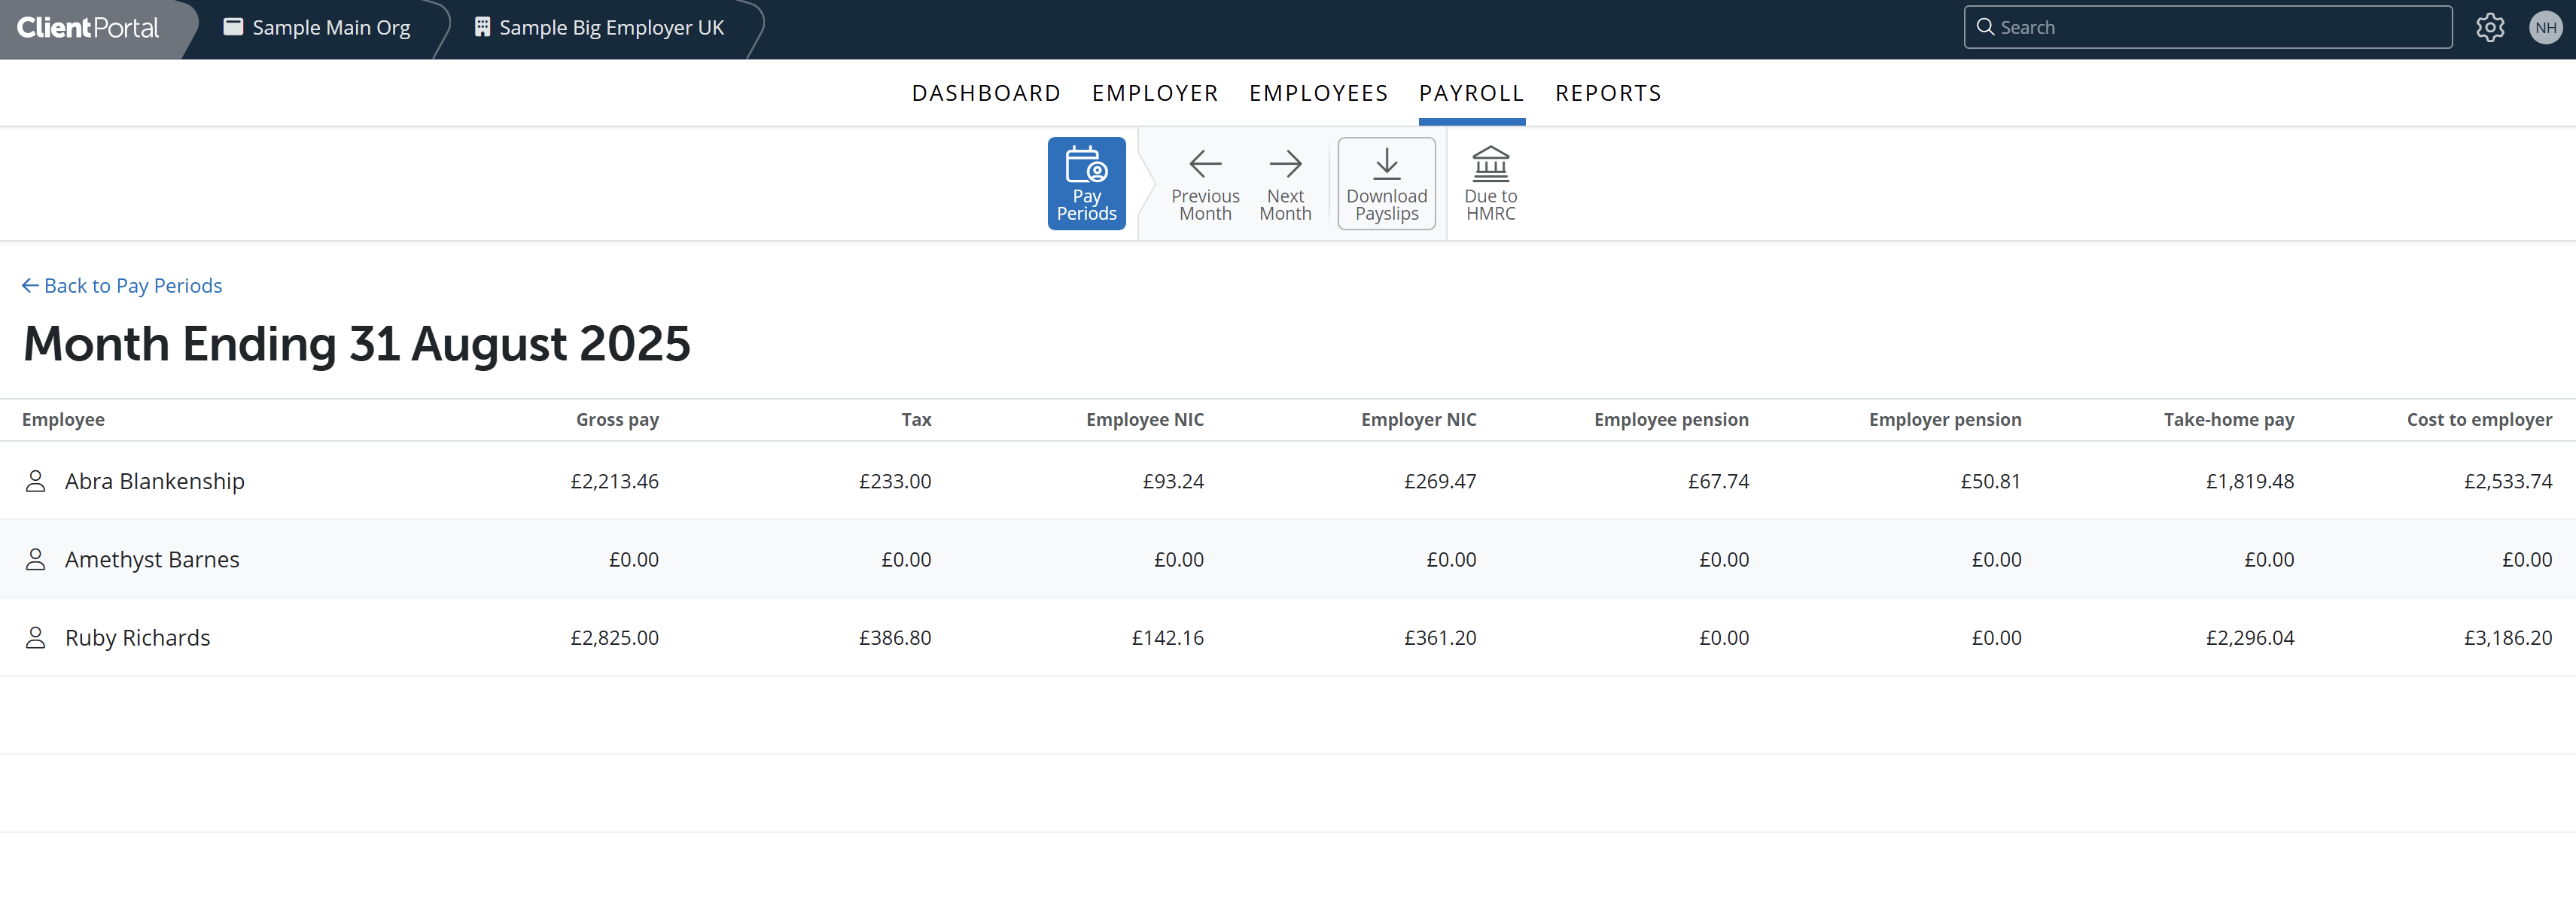
Task: Open the Reports tab
Action: (1608, 93)
